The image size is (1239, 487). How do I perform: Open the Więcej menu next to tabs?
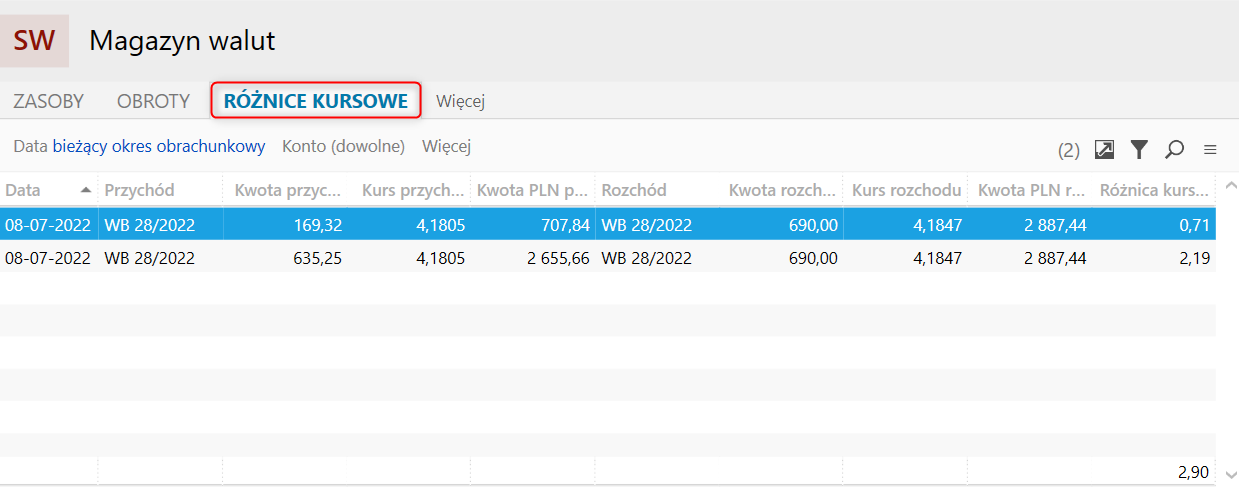click(x=461, y=101)
